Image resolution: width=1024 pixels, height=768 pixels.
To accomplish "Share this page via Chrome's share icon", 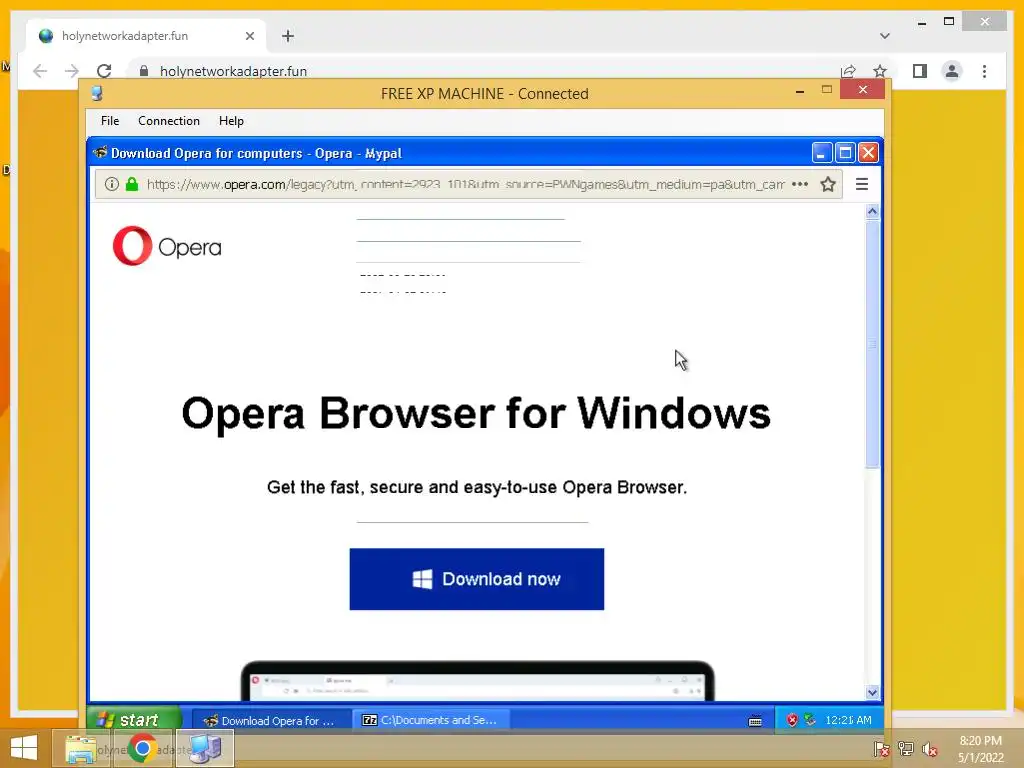I will [848, 71].
